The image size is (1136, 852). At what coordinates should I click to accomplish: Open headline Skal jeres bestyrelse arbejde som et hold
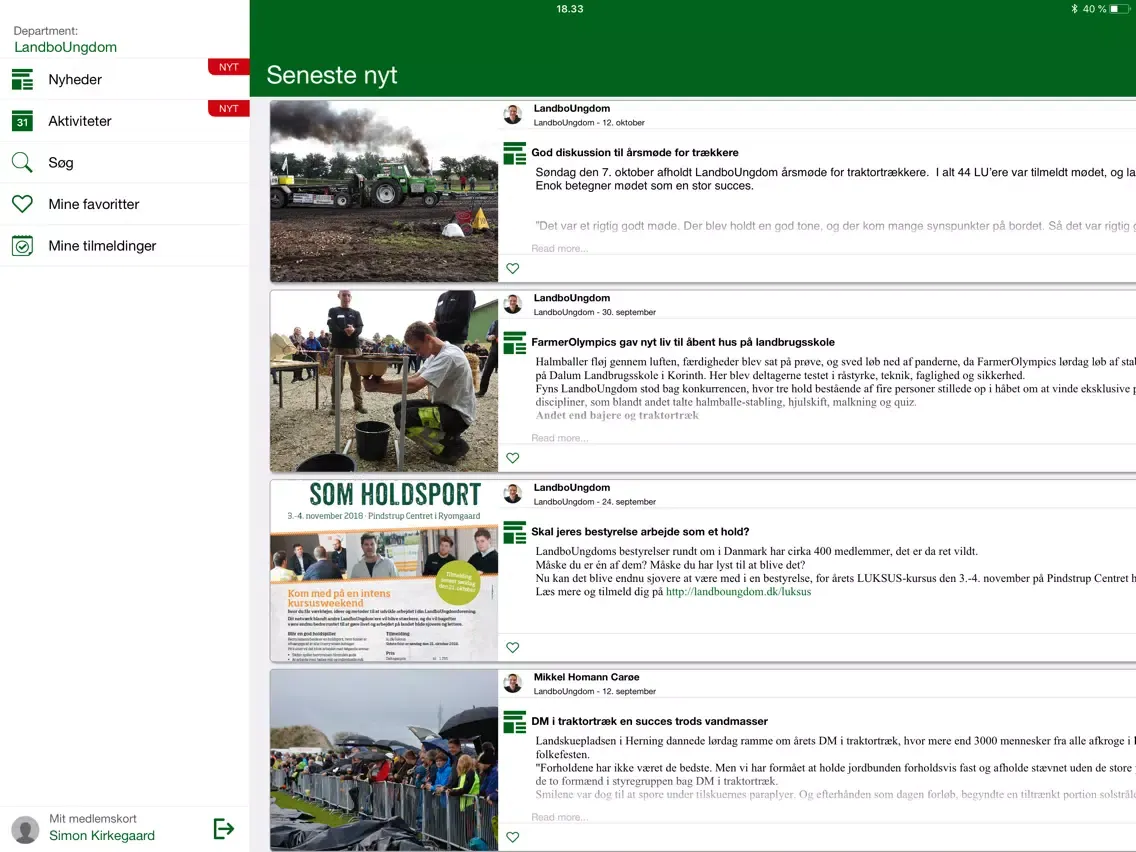point(640,532)
